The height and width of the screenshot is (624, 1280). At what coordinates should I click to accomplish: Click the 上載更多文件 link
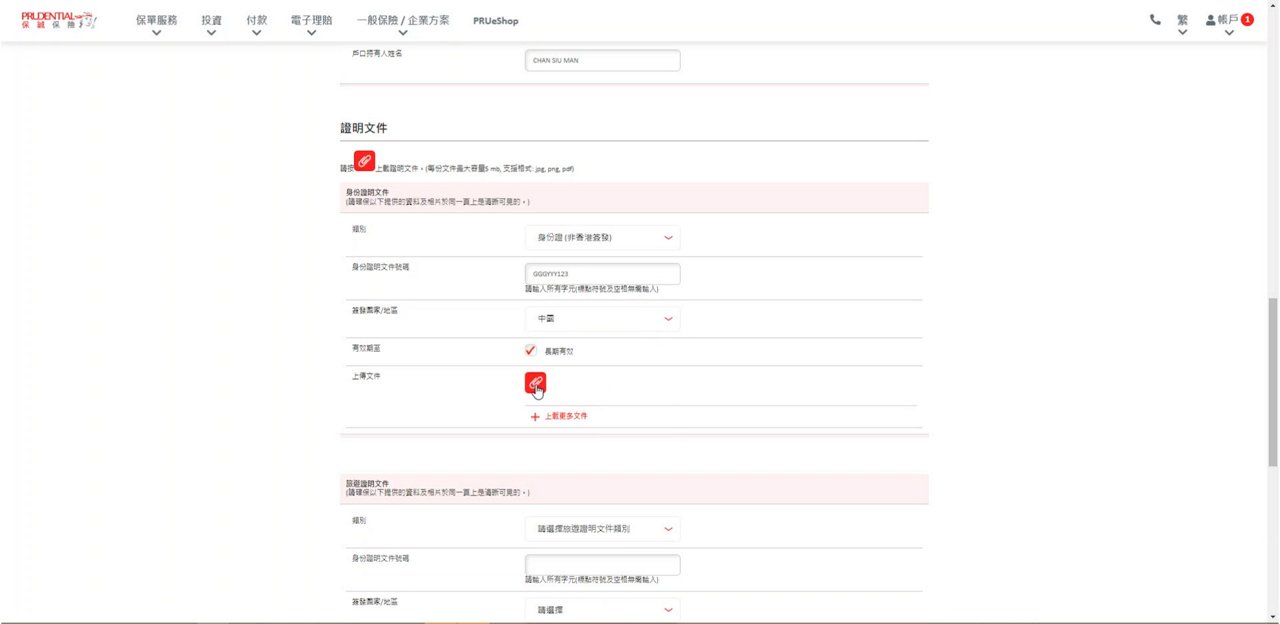(x=566, y=416)
